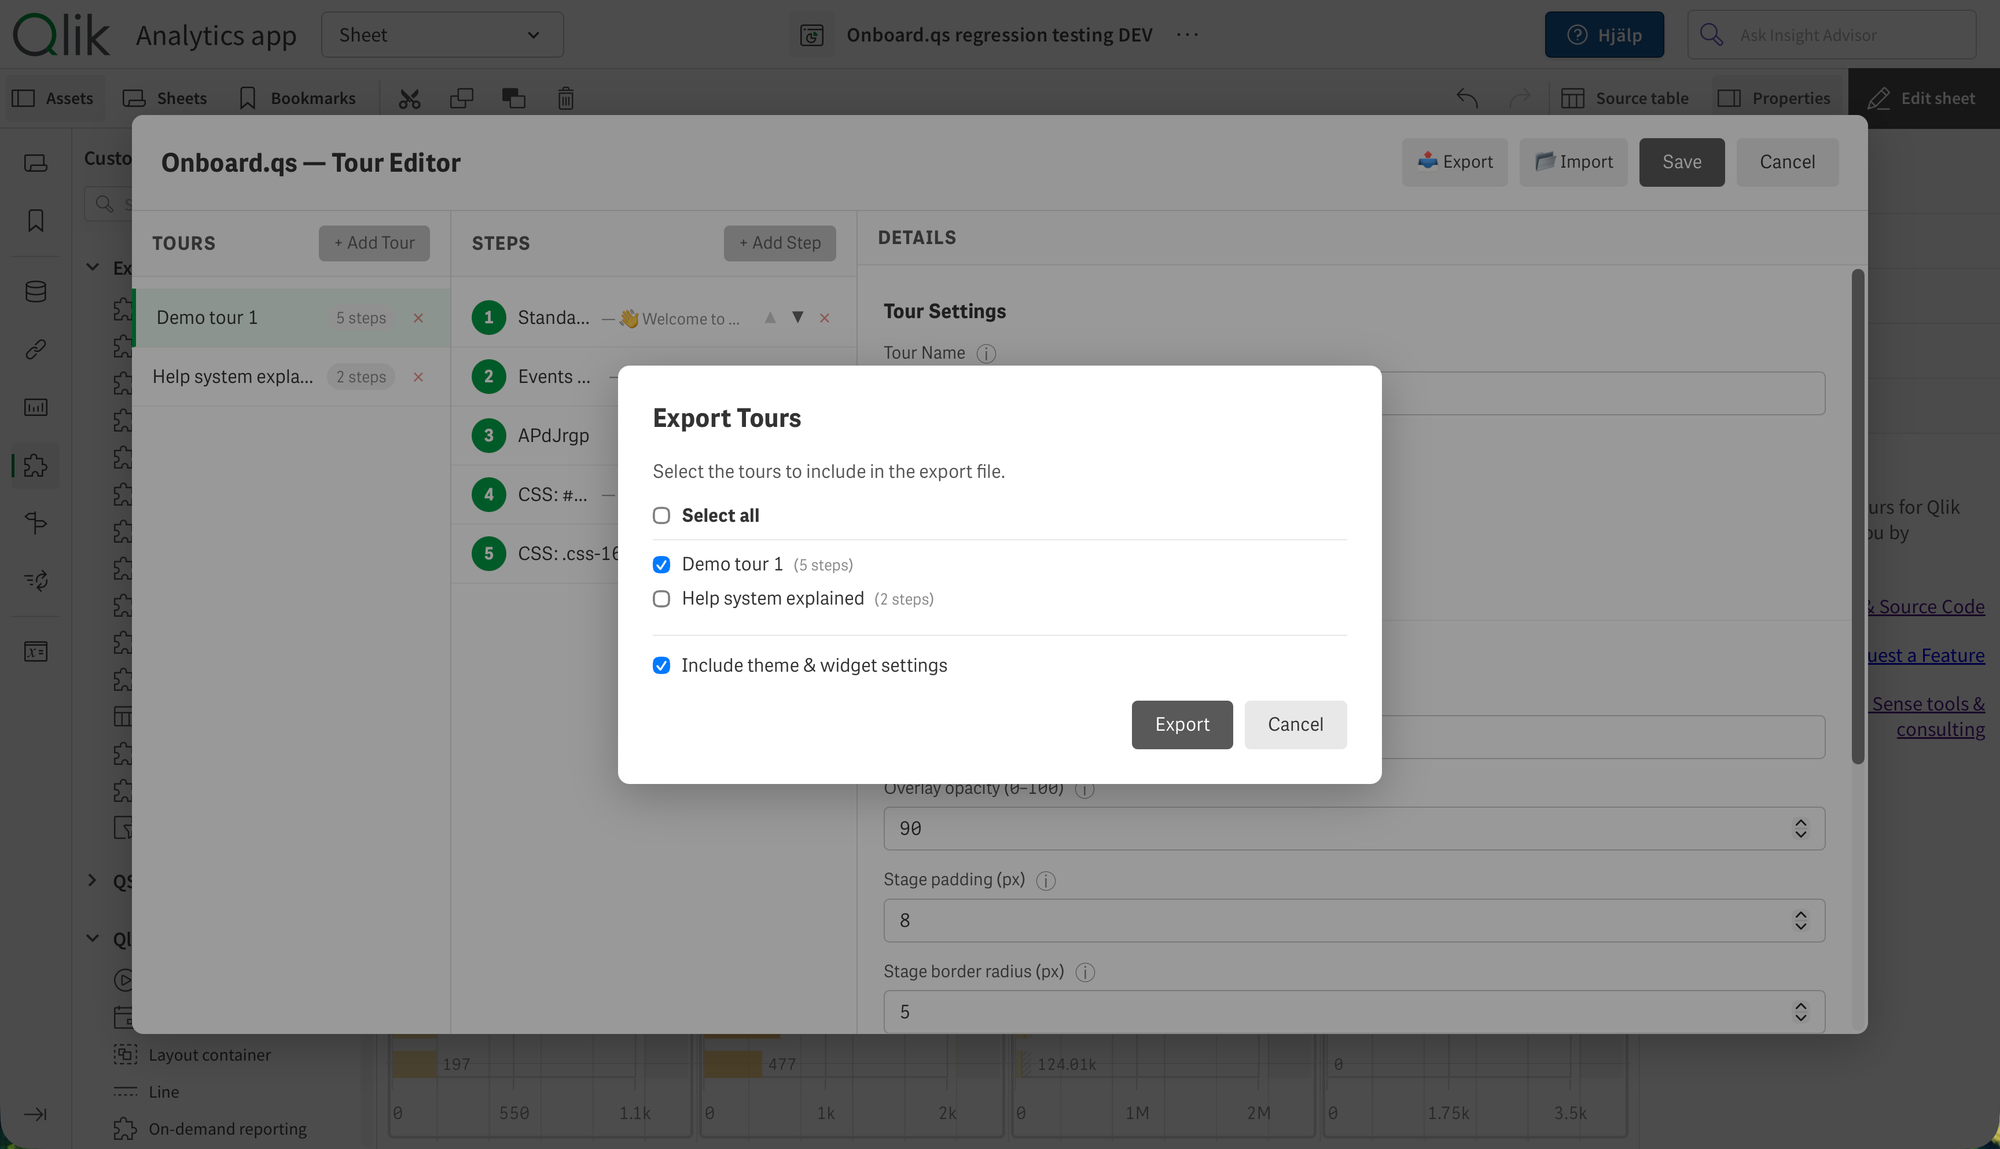Click the Copy icon in the toolbar

pyautogui.click(x=462, y=98)
